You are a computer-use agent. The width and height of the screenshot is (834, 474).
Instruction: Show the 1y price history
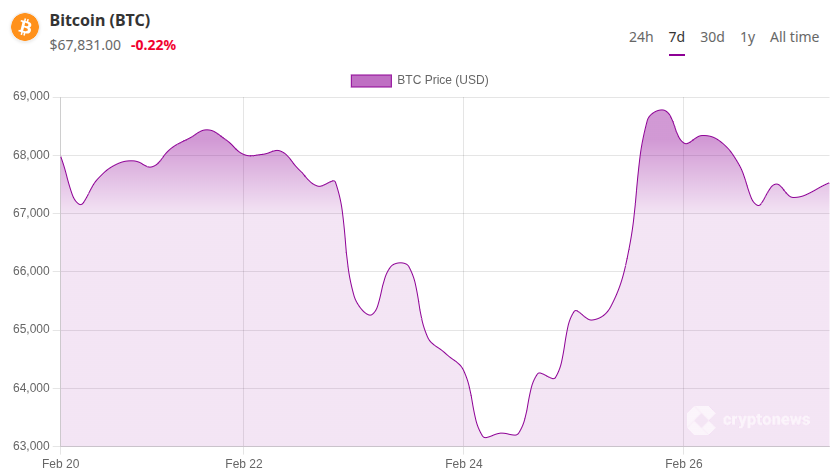[x=747, y=37]
